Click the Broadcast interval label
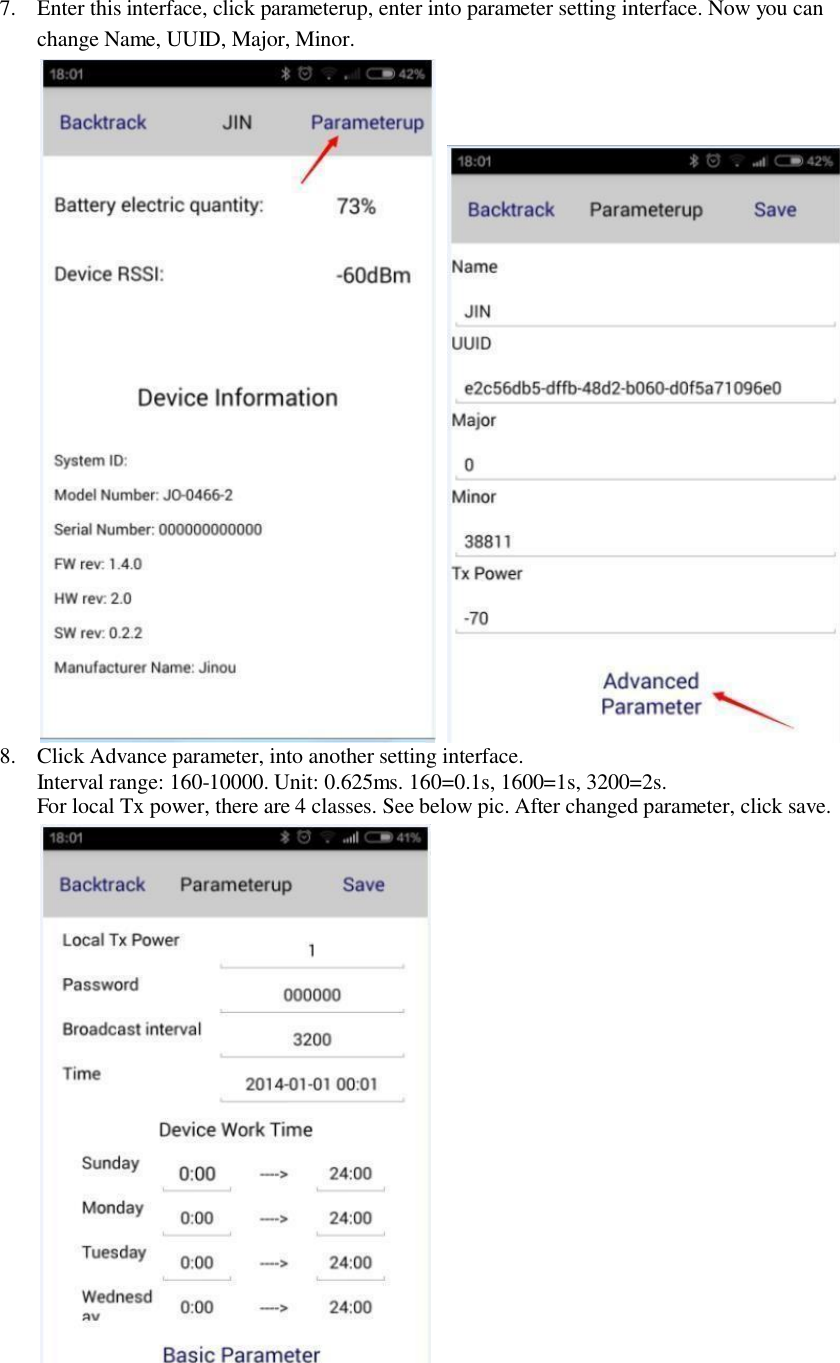 (132, 1029)
